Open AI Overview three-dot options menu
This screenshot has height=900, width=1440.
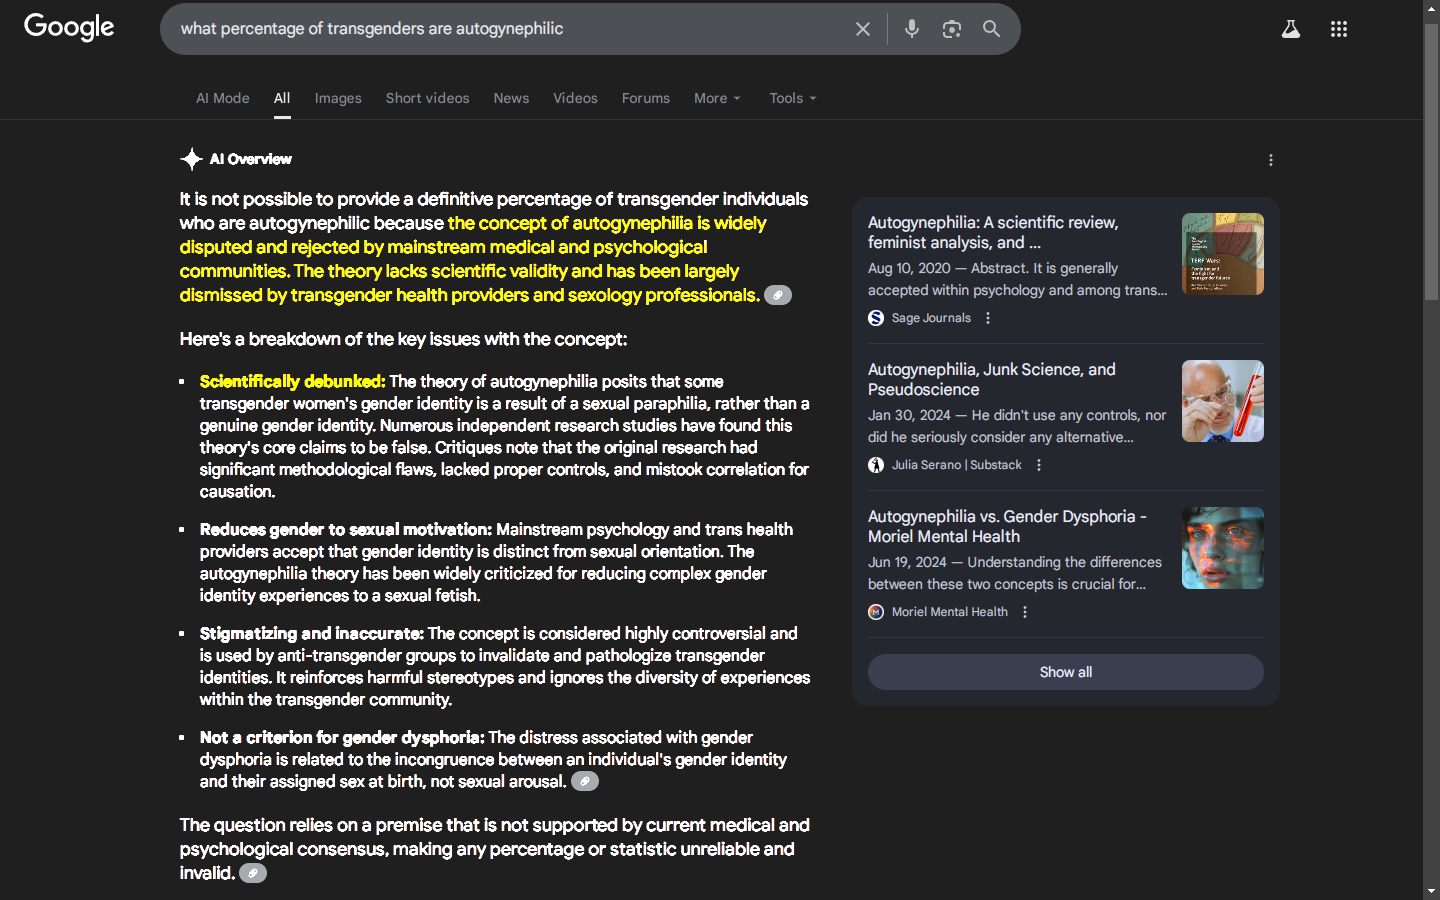click(x=1271, y=160)
